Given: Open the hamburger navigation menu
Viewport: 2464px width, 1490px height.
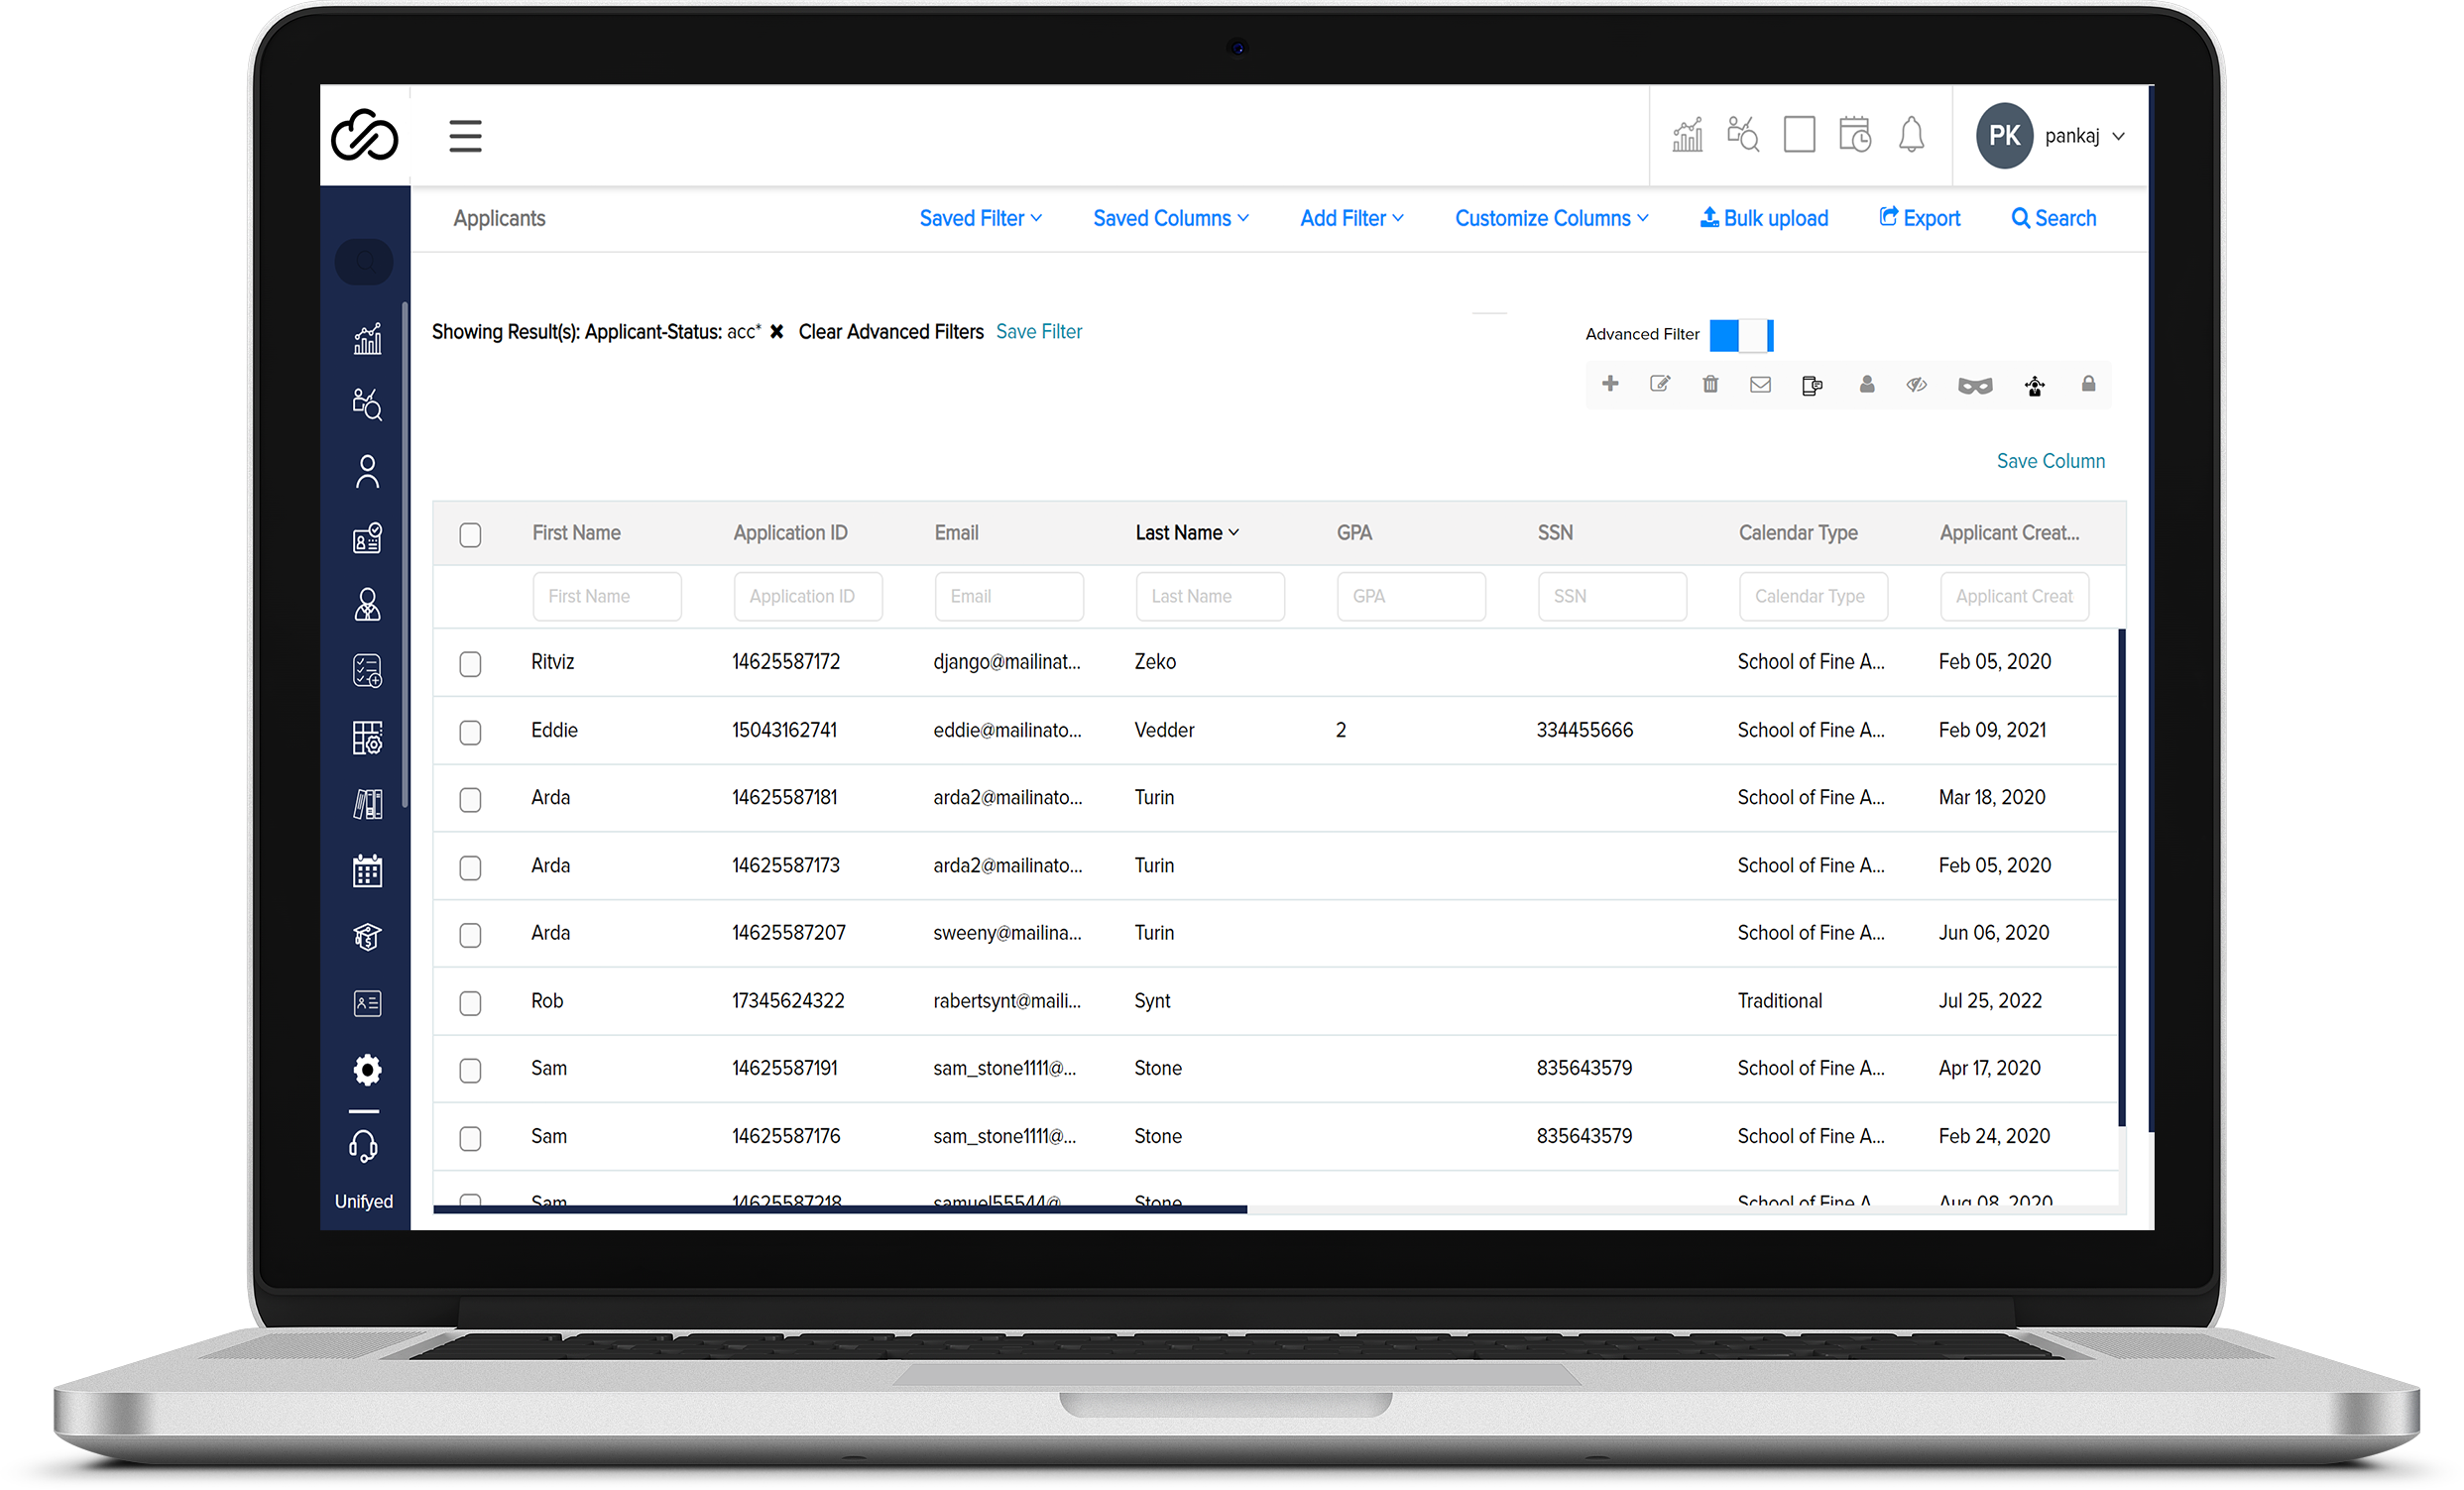Looking at the screenshot, I should pos(465,136).
